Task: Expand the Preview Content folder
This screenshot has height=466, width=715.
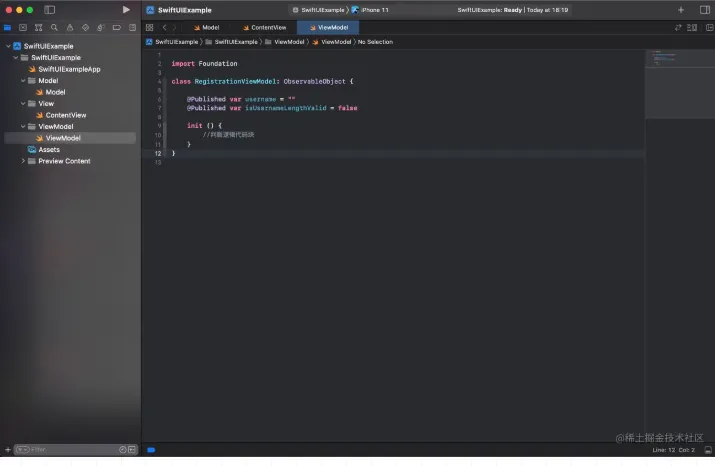Action: 23,161
